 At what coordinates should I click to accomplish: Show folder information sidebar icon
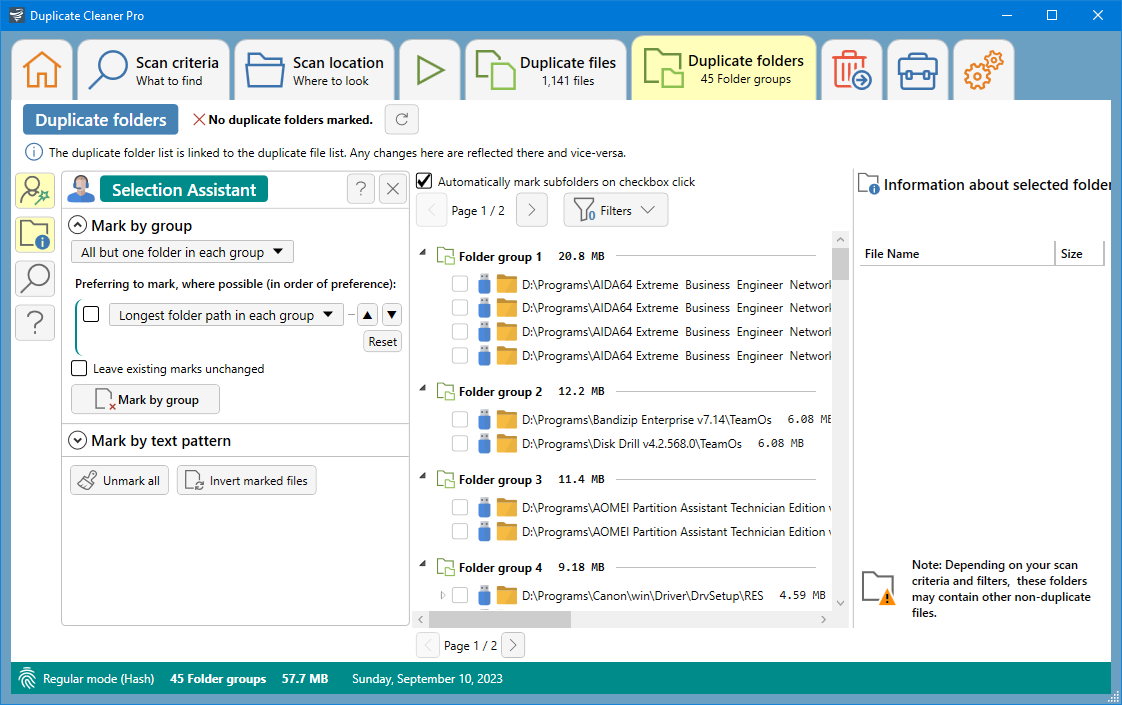(x=35, y=235)
